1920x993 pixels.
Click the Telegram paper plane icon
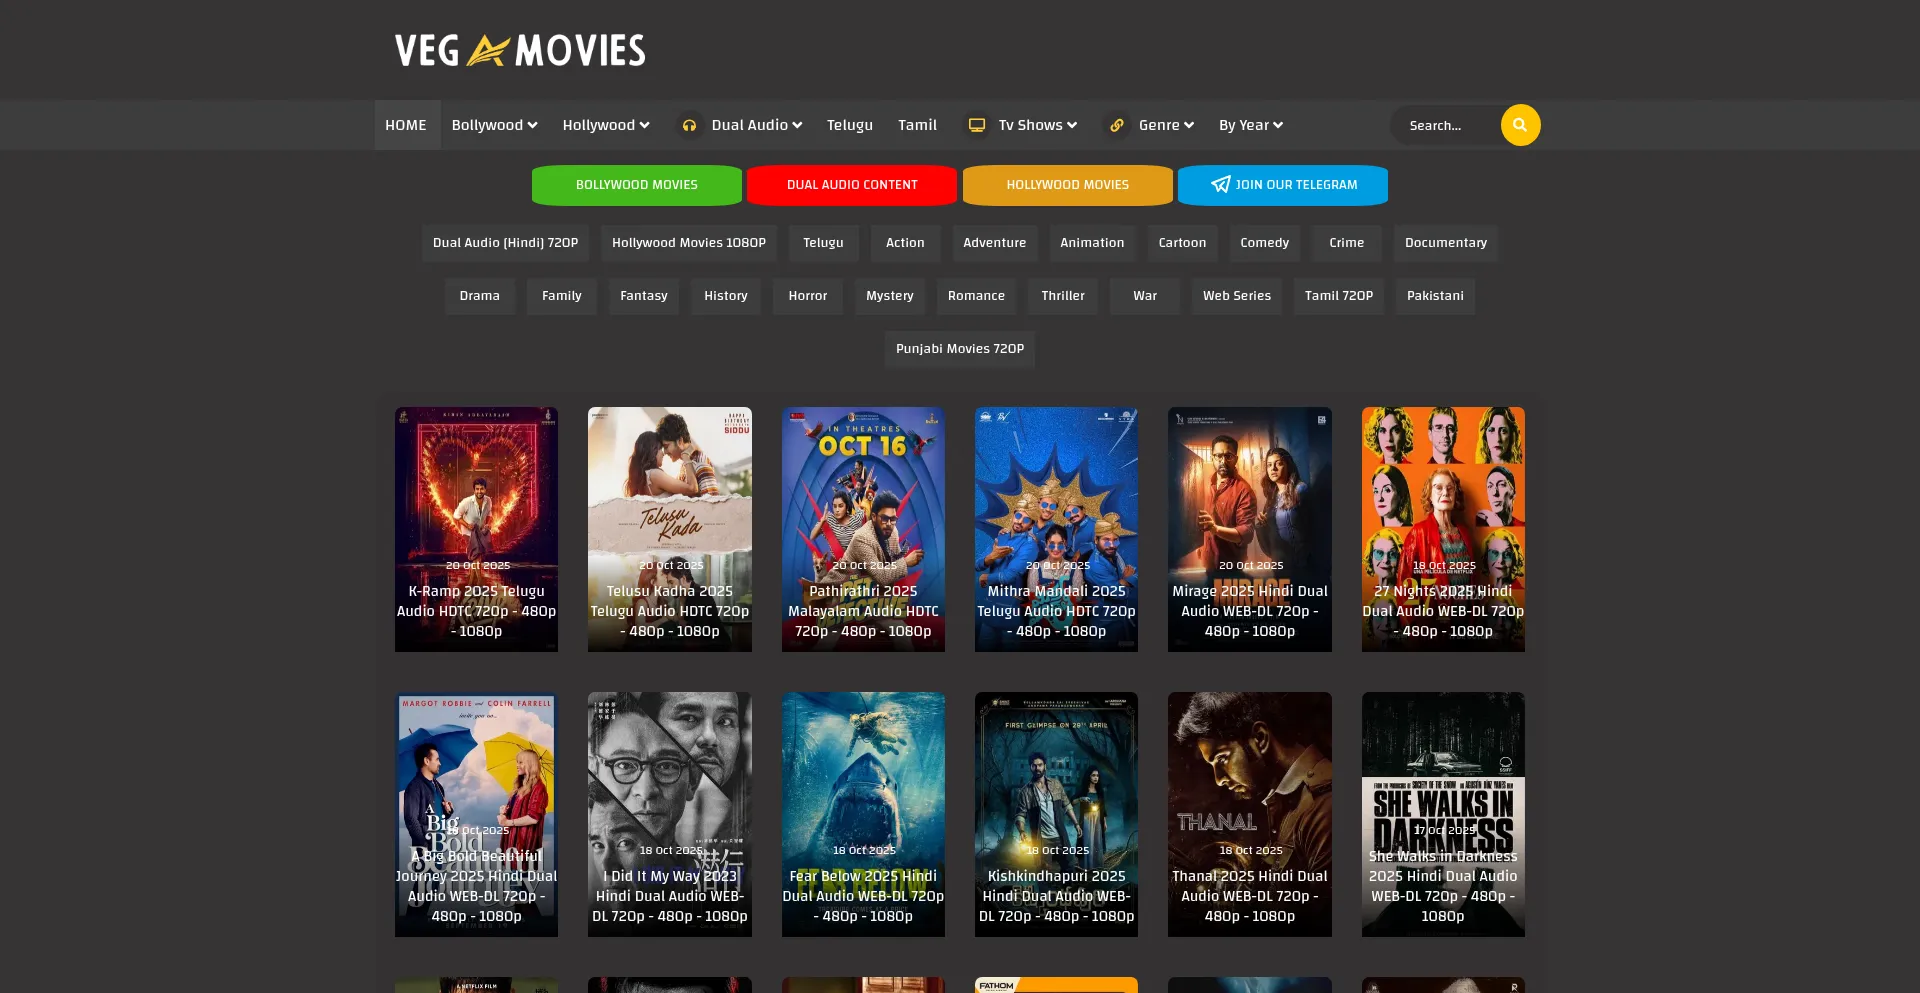(x=1220, y=185)
